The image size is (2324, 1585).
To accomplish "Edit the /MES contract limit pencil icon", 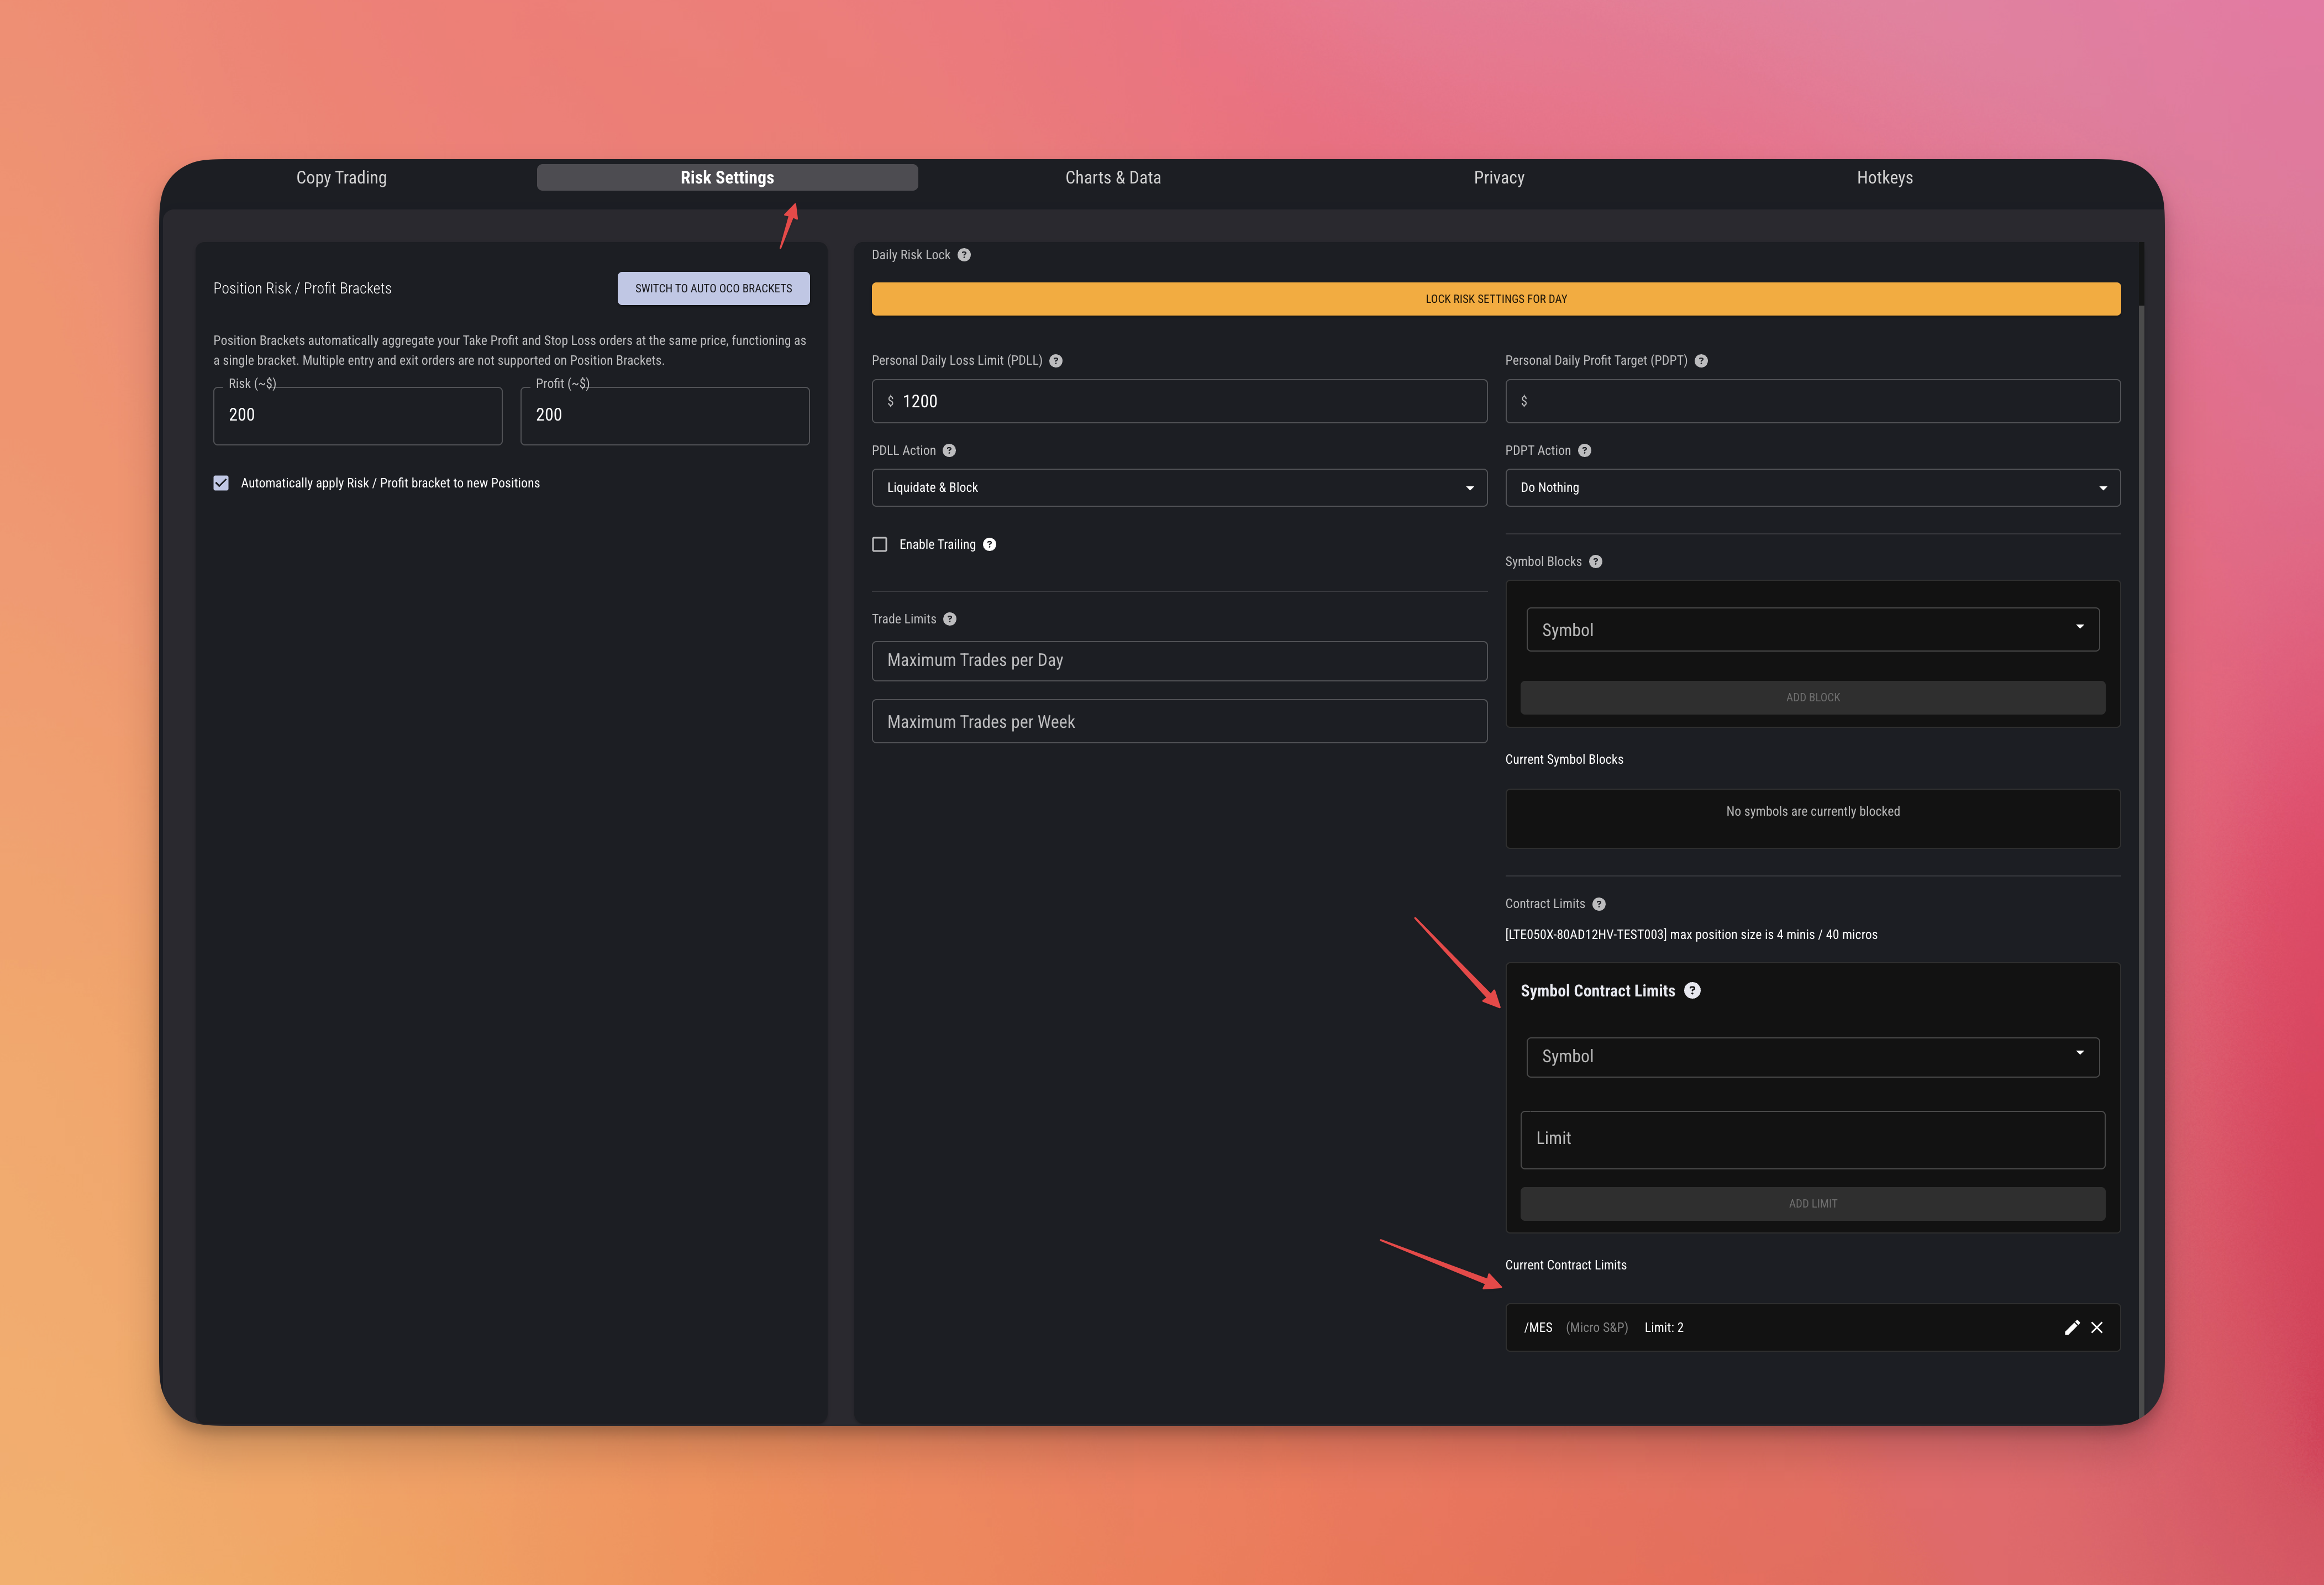I will pos(2072,1328).
